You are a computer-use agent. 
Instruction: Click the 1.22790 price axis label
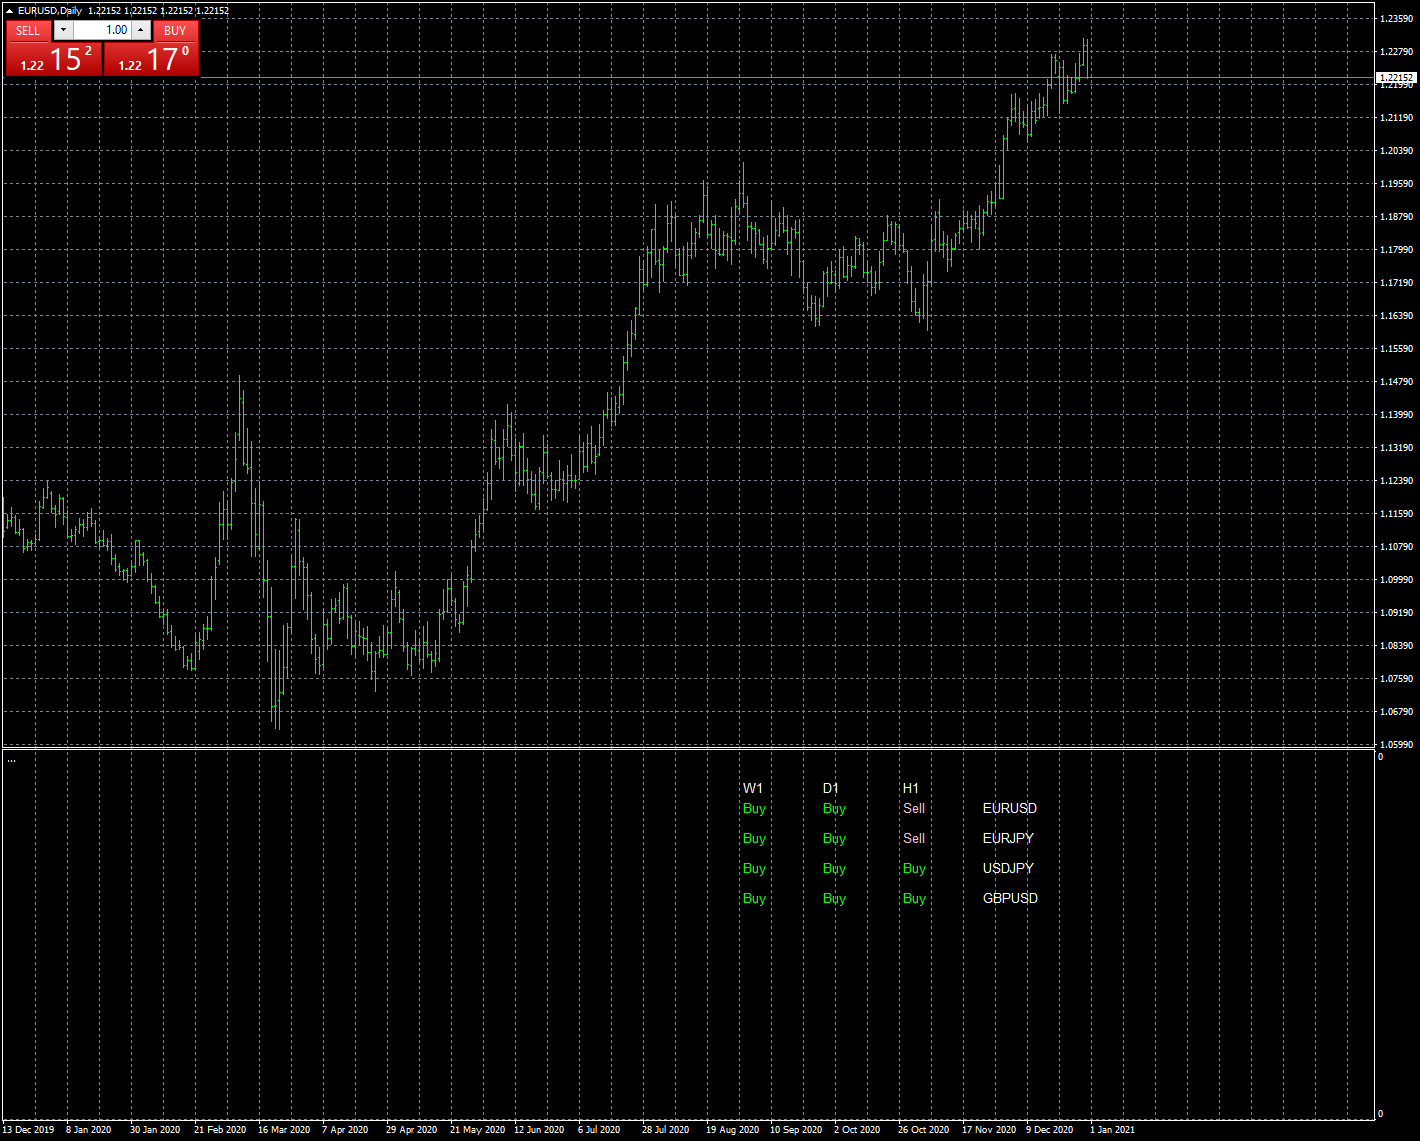coord(1396,52)
